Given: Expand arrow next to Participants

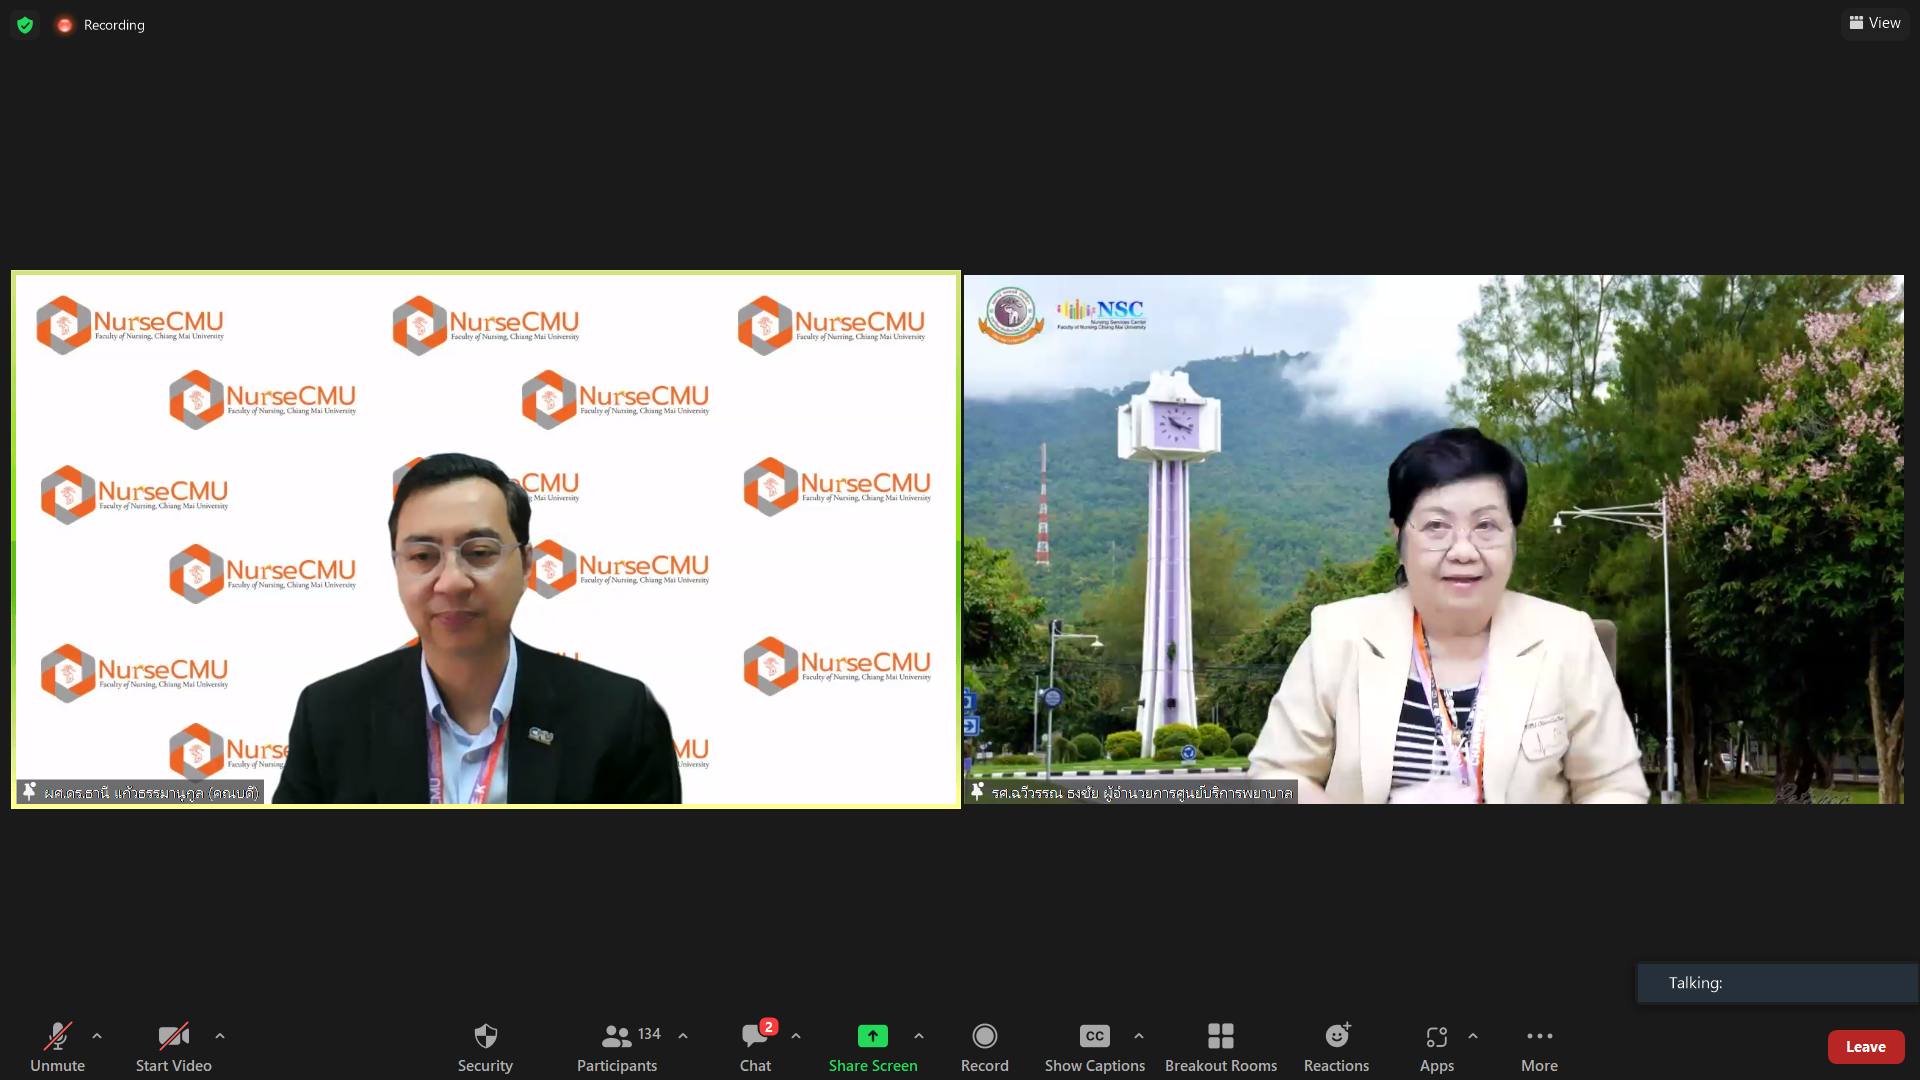Looking at the screenshot, I should (683, 1036).
